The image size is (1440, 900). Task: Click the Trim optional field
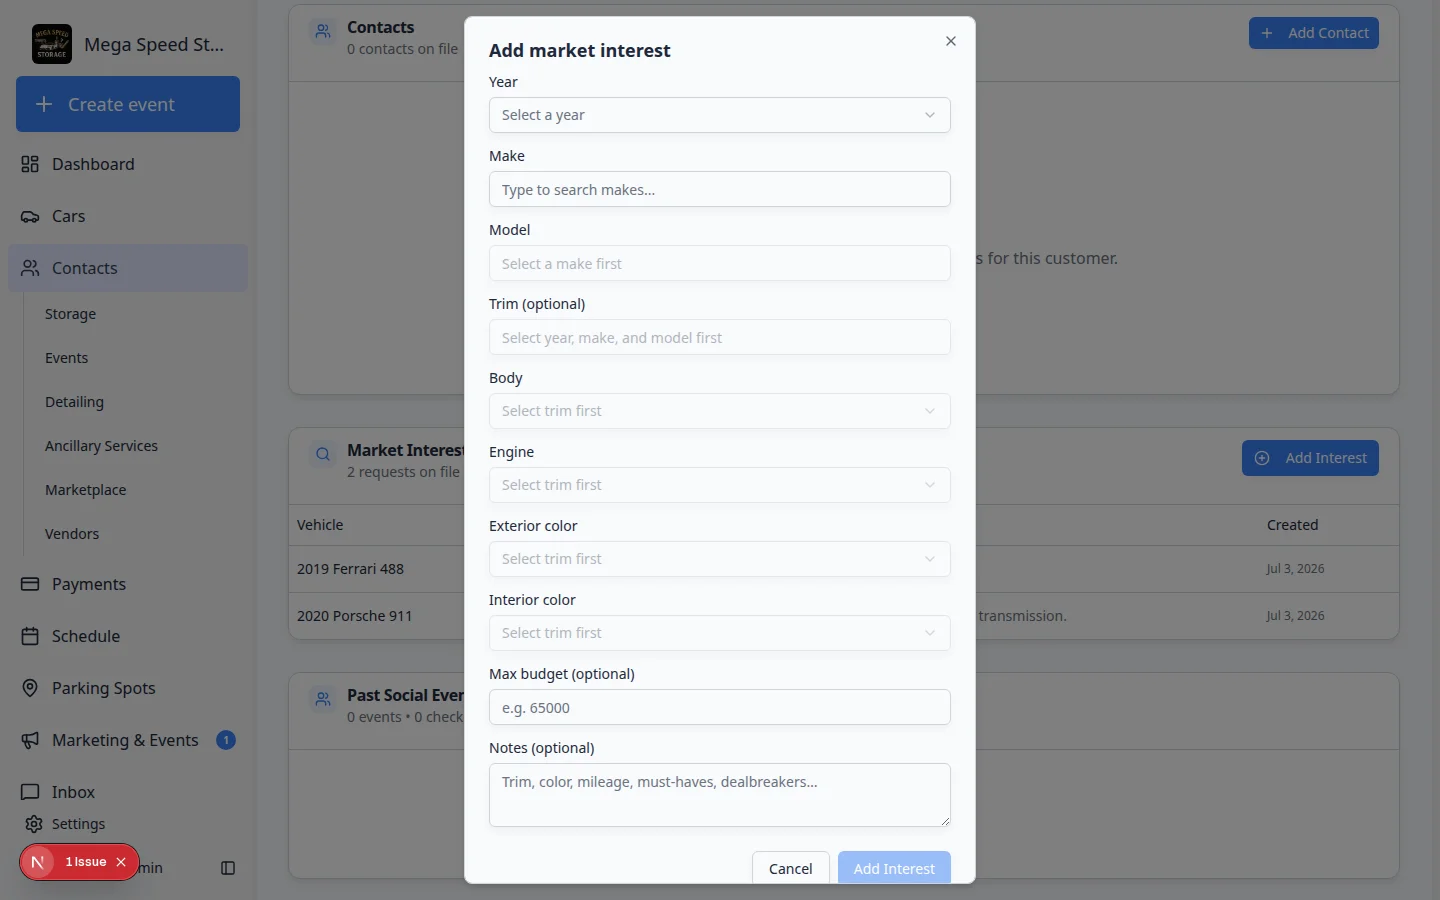(x=719, y=337)
